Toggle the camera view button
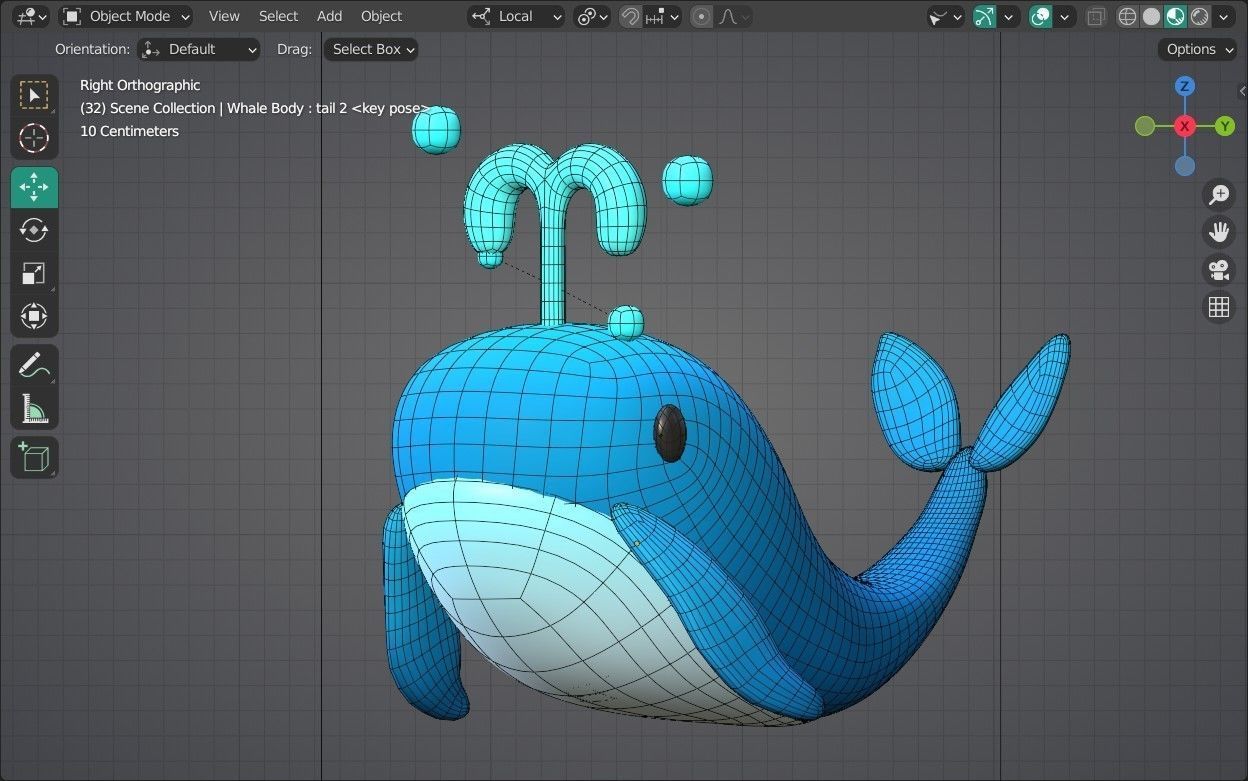 [1218, 270]
